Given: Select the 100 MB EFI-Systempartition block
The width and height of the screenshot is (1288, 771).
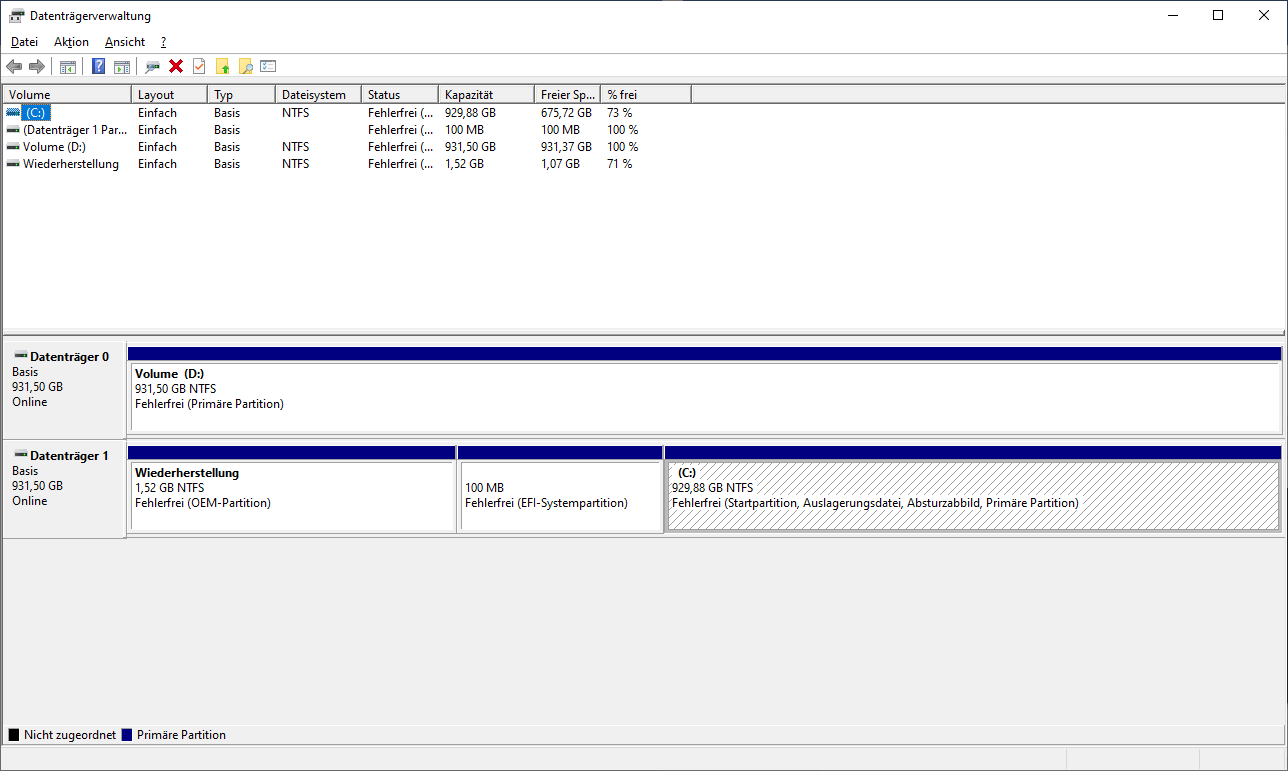Looking at the screenshot, I should 560,496.
